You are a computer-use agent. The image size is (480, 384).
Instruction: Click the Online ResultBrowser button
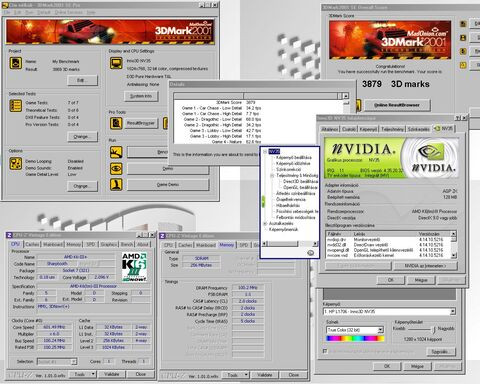coord(397,105)
